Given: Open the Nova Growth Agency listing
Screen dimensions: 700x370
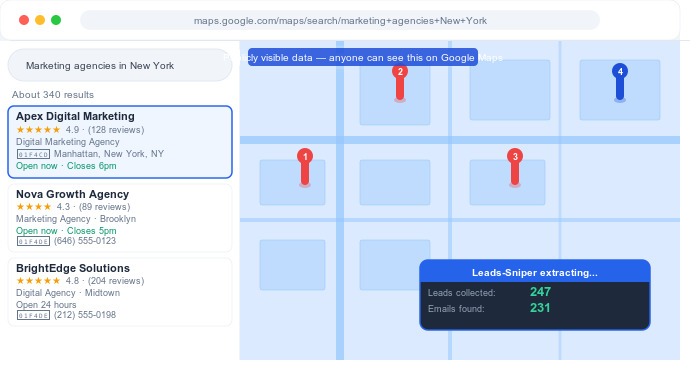Looking at the screenshot, I should 120,218.
